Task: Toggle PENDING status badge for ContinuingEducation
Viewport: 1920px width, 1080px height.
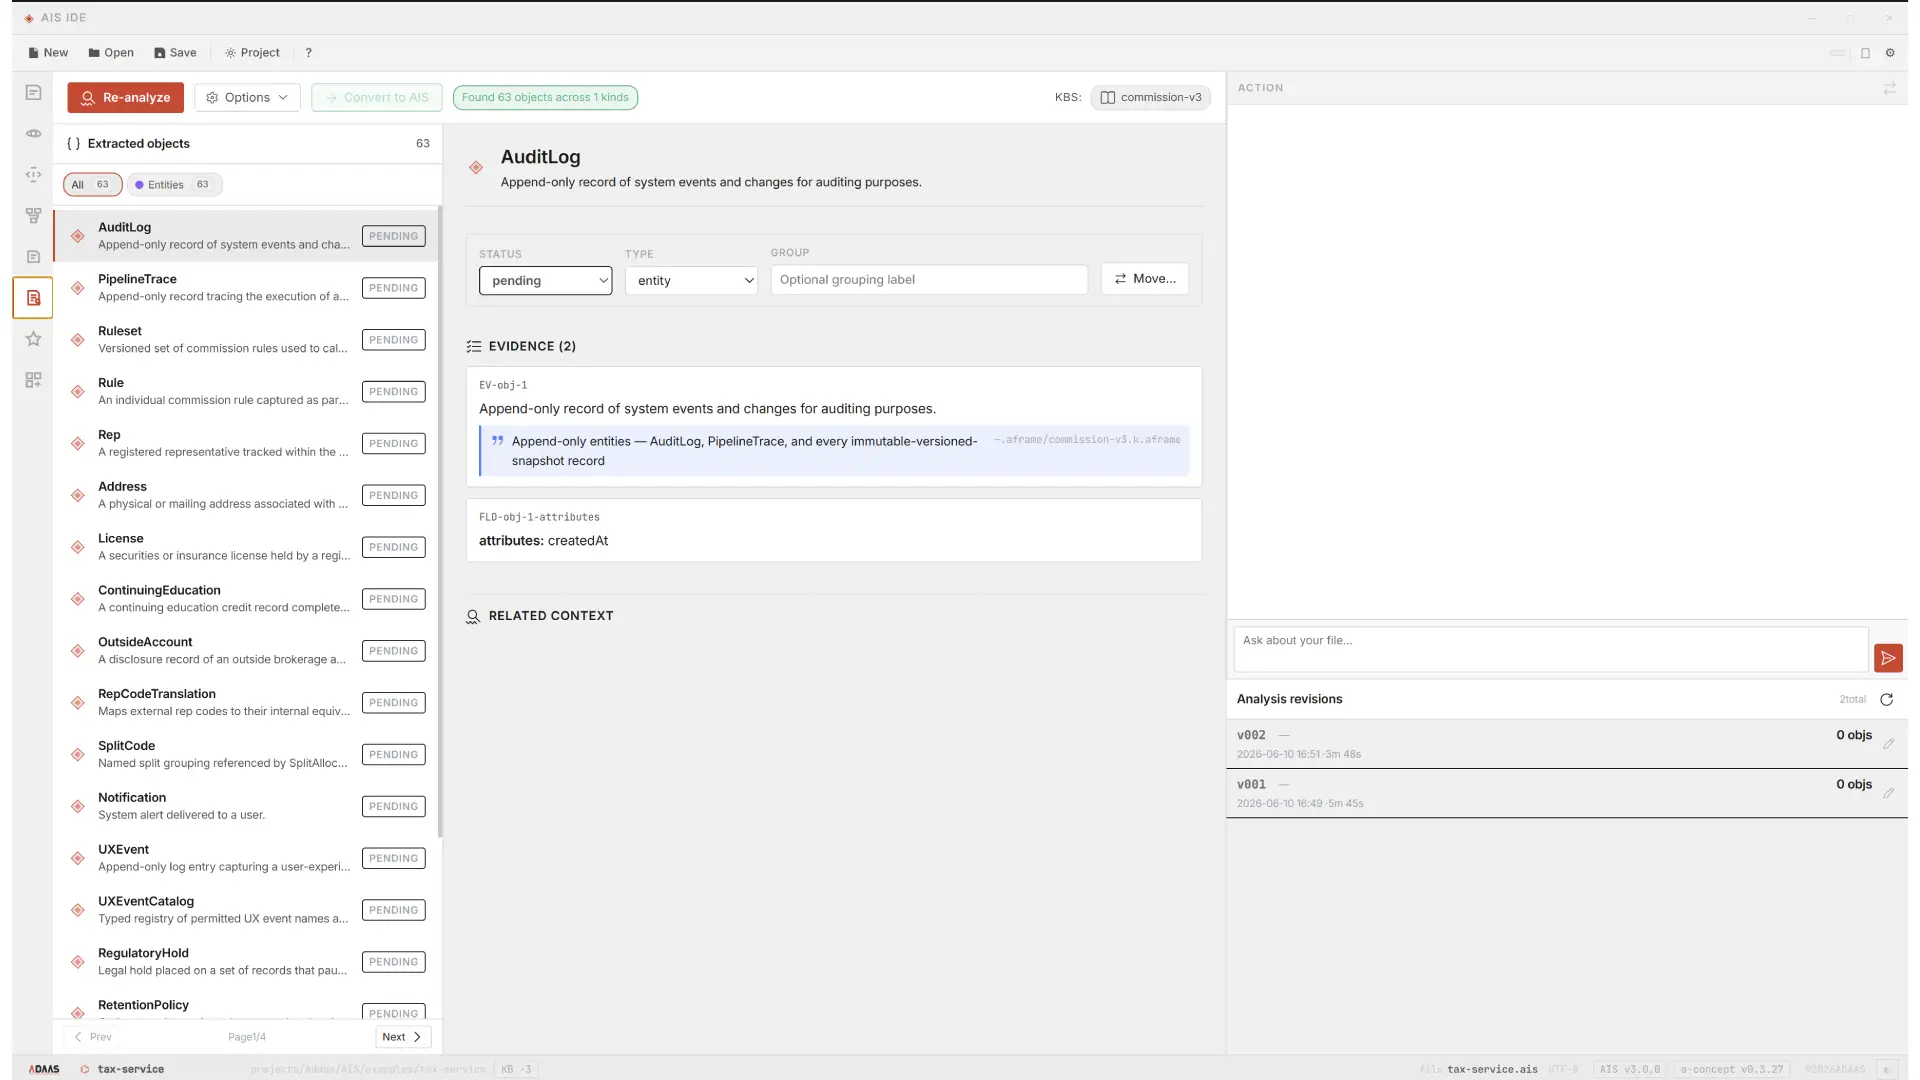Action: (x=393, y=599)
